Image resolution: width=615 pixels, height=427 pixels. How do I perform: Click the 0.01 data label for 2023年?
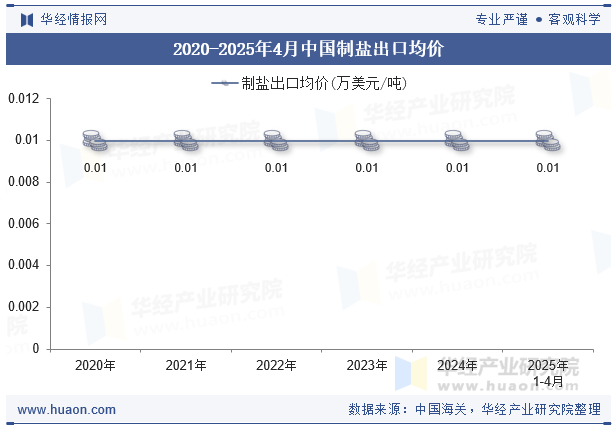tap(367, 168)
